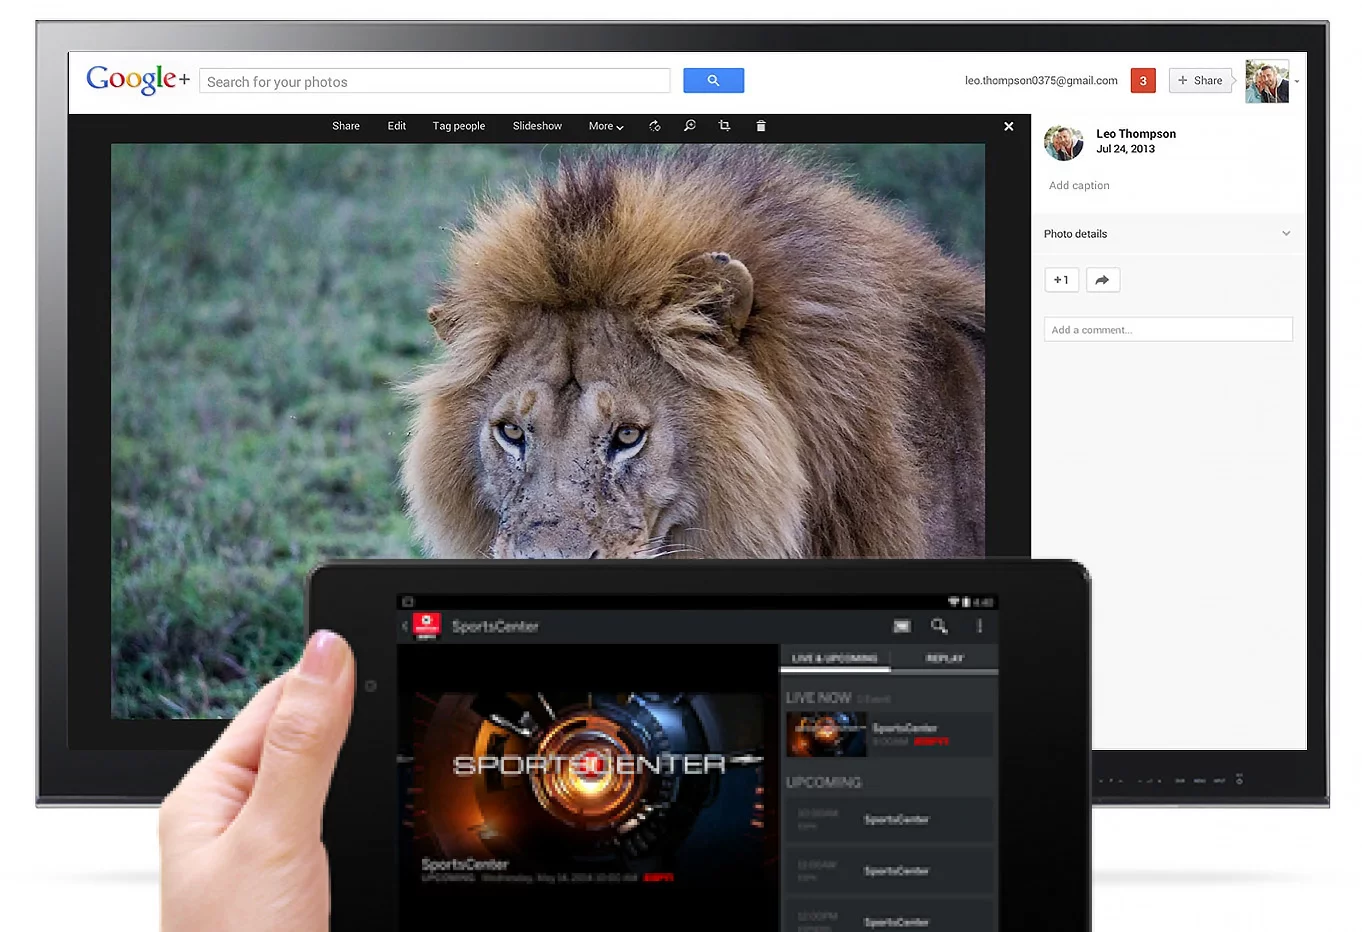
Task: Tap the search icon in SportsCenter
Action: [x=938, y=626]
